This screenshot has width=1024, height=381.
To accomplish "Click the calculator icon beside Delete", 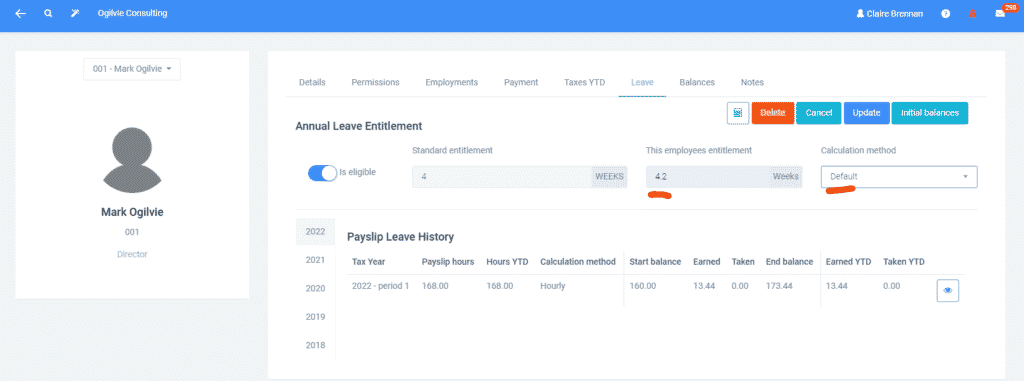I will coord(738,113).
